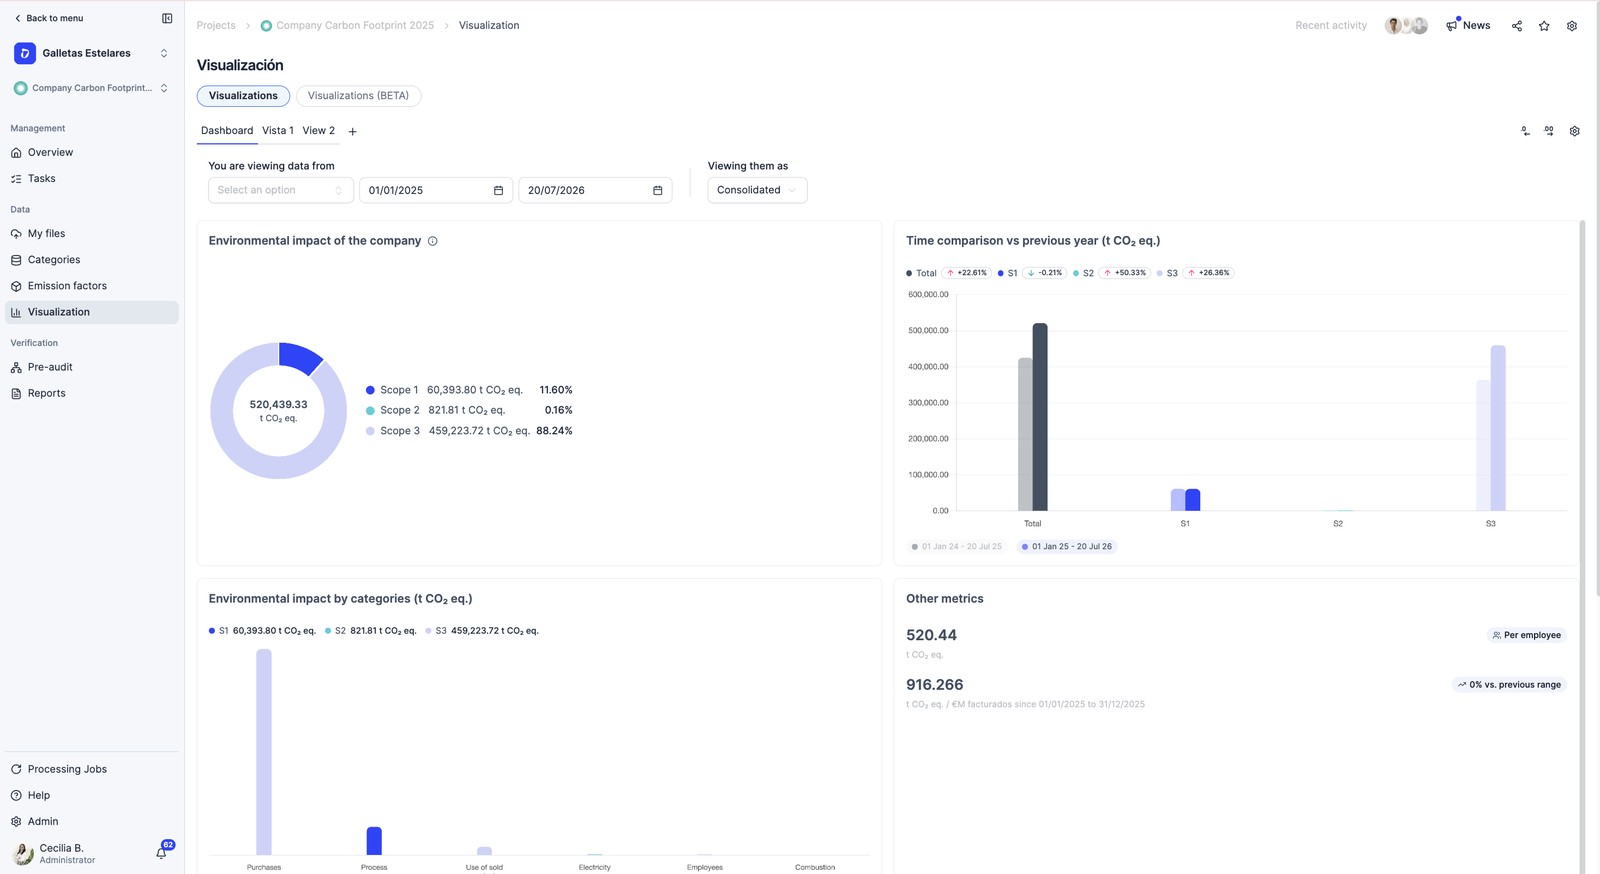Image resolution: width=1600 pixels, height=874 pixels.
Task: Go to Overview in sidebar
Action: [92, 152]
